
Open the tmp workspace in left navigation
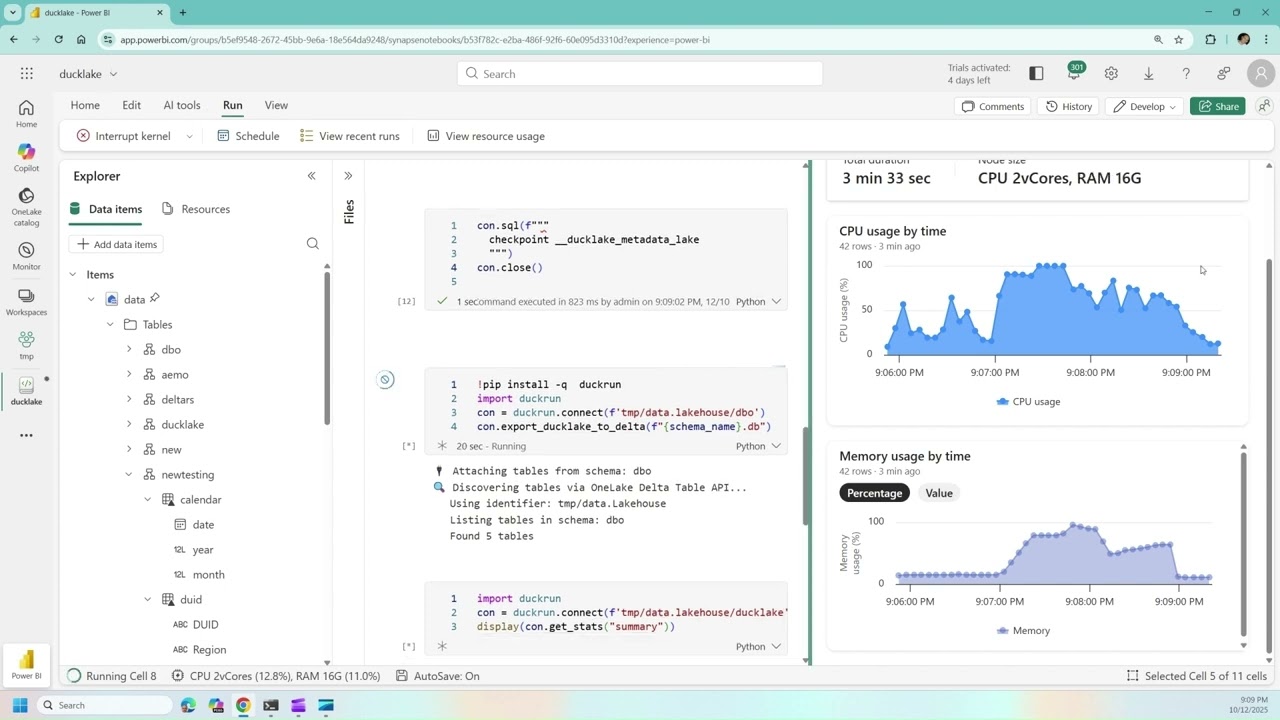tap(26, 346)
